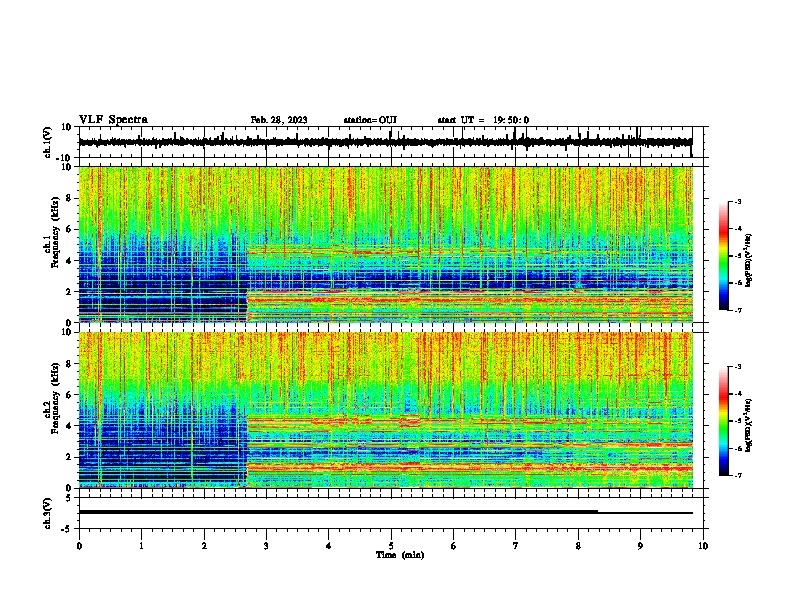The image size is (792, 612).
Task: Click the "ch.1(V)" waveform axis label
Action: pyautogui.click(x=48, y=142)
